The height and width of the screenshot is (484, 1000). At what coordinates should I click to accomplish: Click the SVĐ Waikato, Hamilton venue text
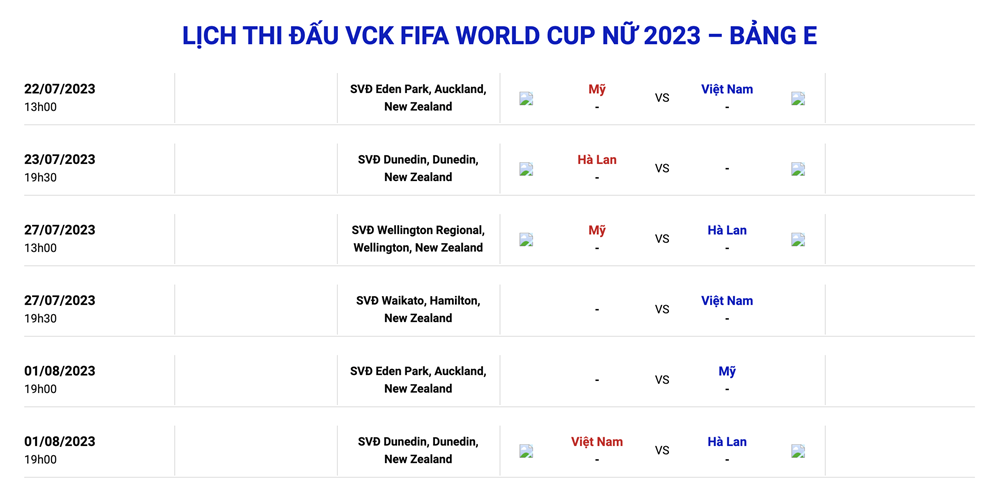[x=418, y=301]
